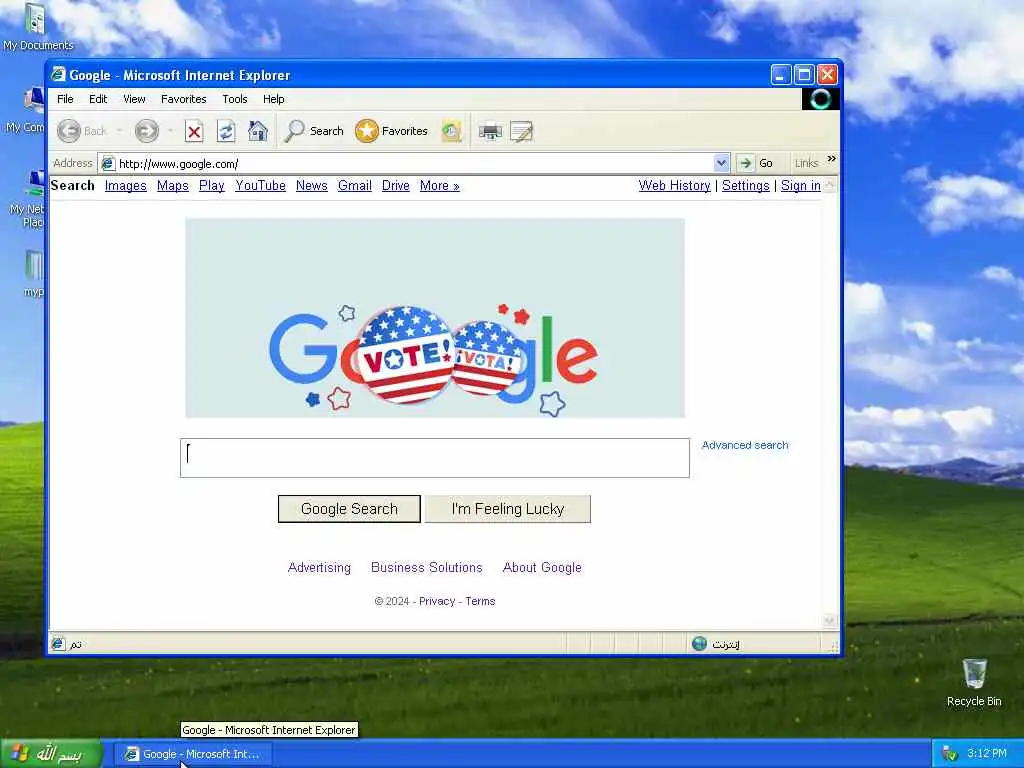Expand the Forward button history dropdown

click(170, 131)
